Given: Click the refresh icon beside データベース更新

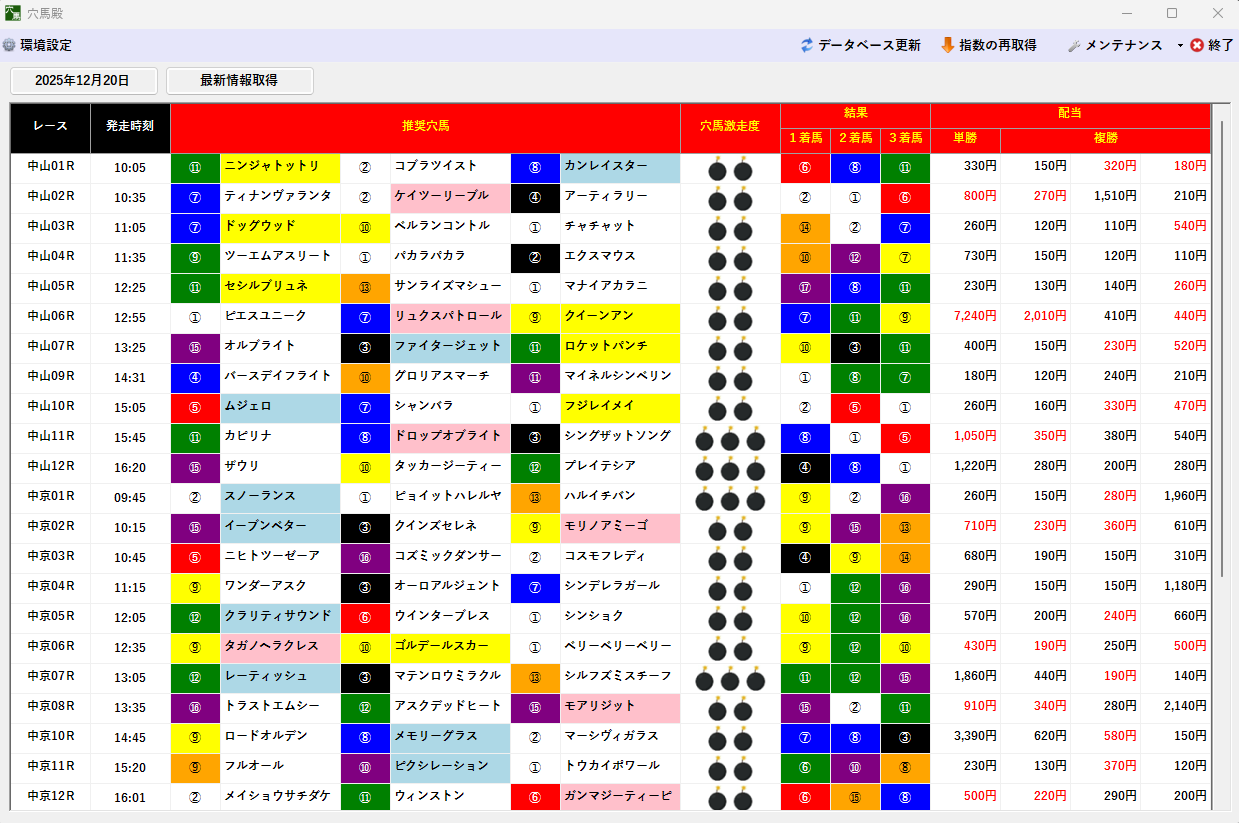Looking at the screenshot, I should [x=805, y=45].
